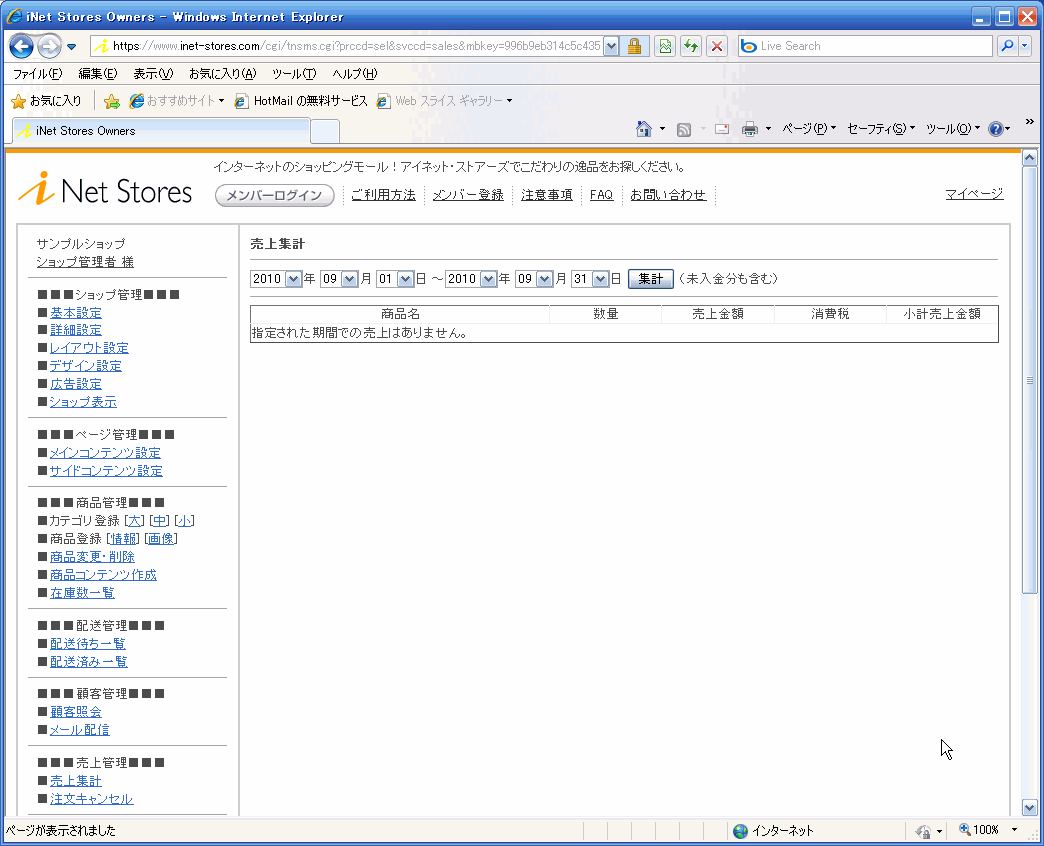Click the Stop loading X icon
Image resolution: width=1044 pixels, height=846 pixels.
click(x=716, y=46)
